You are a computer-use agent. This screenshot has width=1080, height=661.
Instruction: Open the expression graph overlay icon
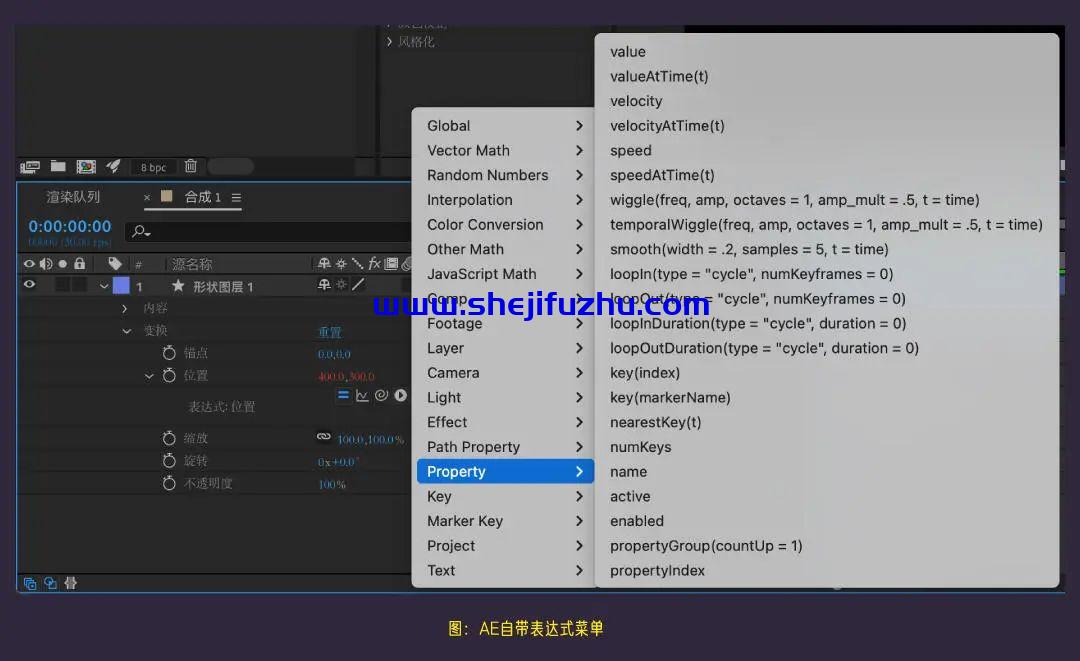[362, 396]
